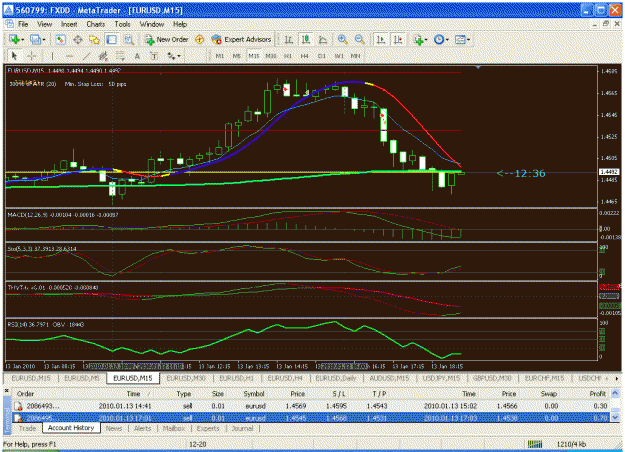625x452 pixels.
Task: Select the H4 timeframe button
Action: pyautogui.click(x=305, y=56)
